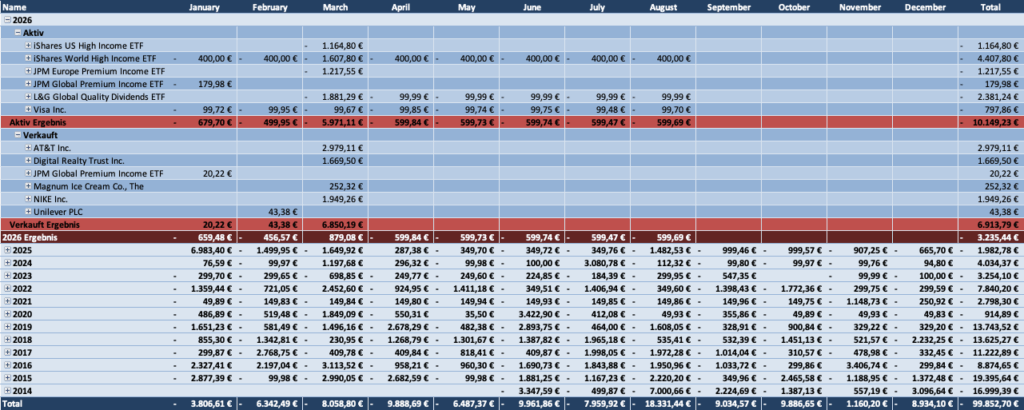Expand the 2021 year row
The image size is (1024, 410).
point(7,301)
